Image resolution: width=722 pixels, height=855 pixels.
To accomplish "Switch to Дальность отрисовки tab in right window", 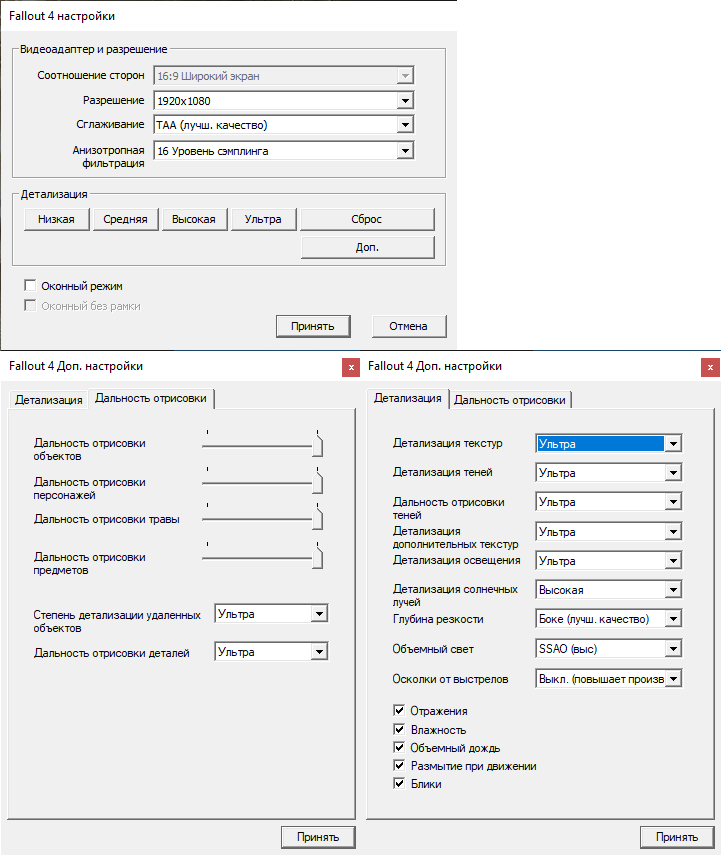I will 510,400.
